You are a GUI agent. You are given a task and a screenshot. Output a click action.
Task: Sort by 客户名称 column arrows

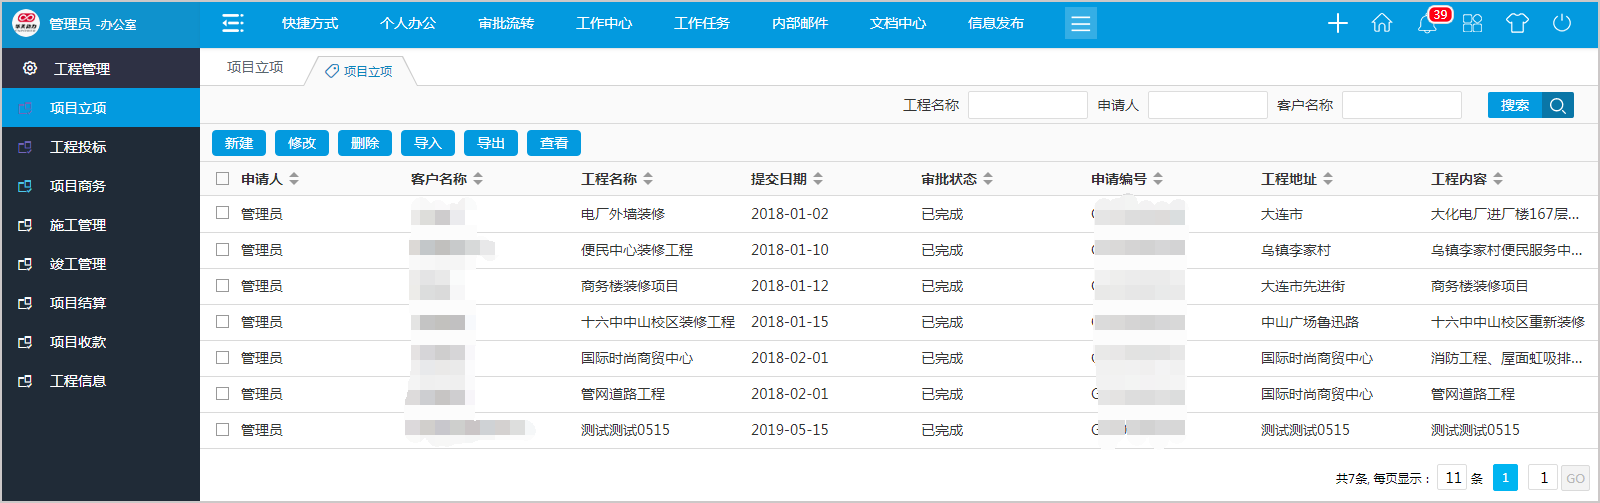click(478, 179)
